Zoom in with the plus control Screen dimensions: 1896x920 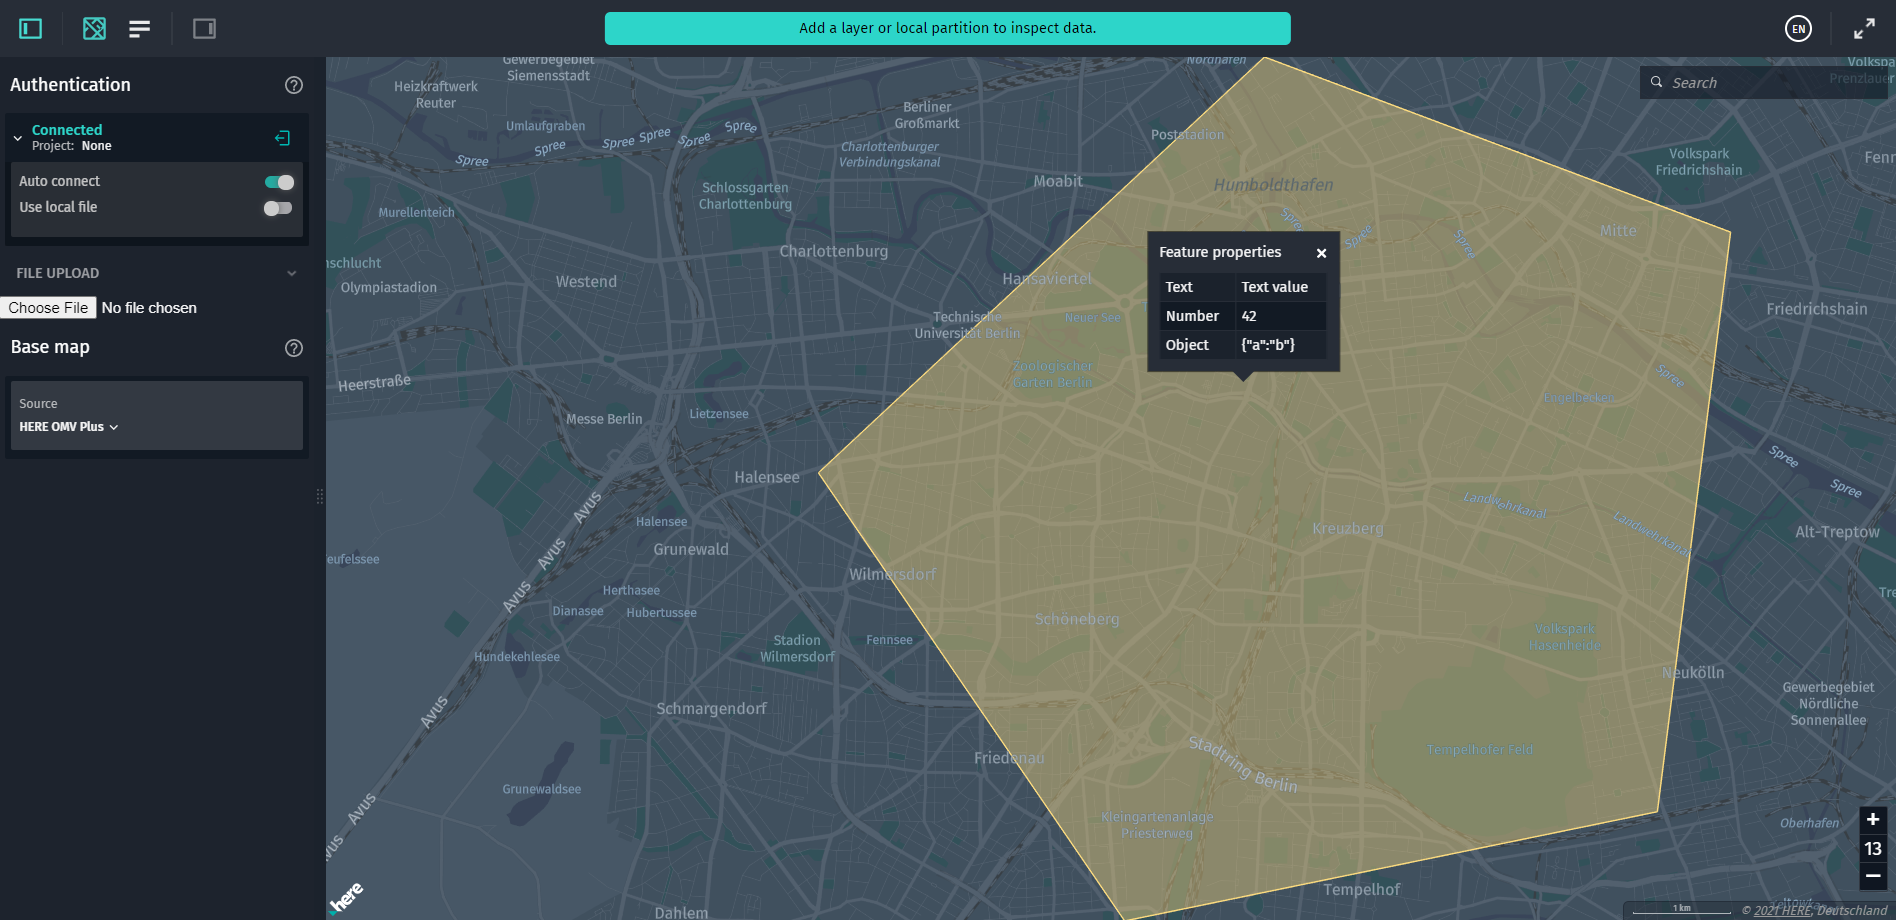coord(1872,820)
